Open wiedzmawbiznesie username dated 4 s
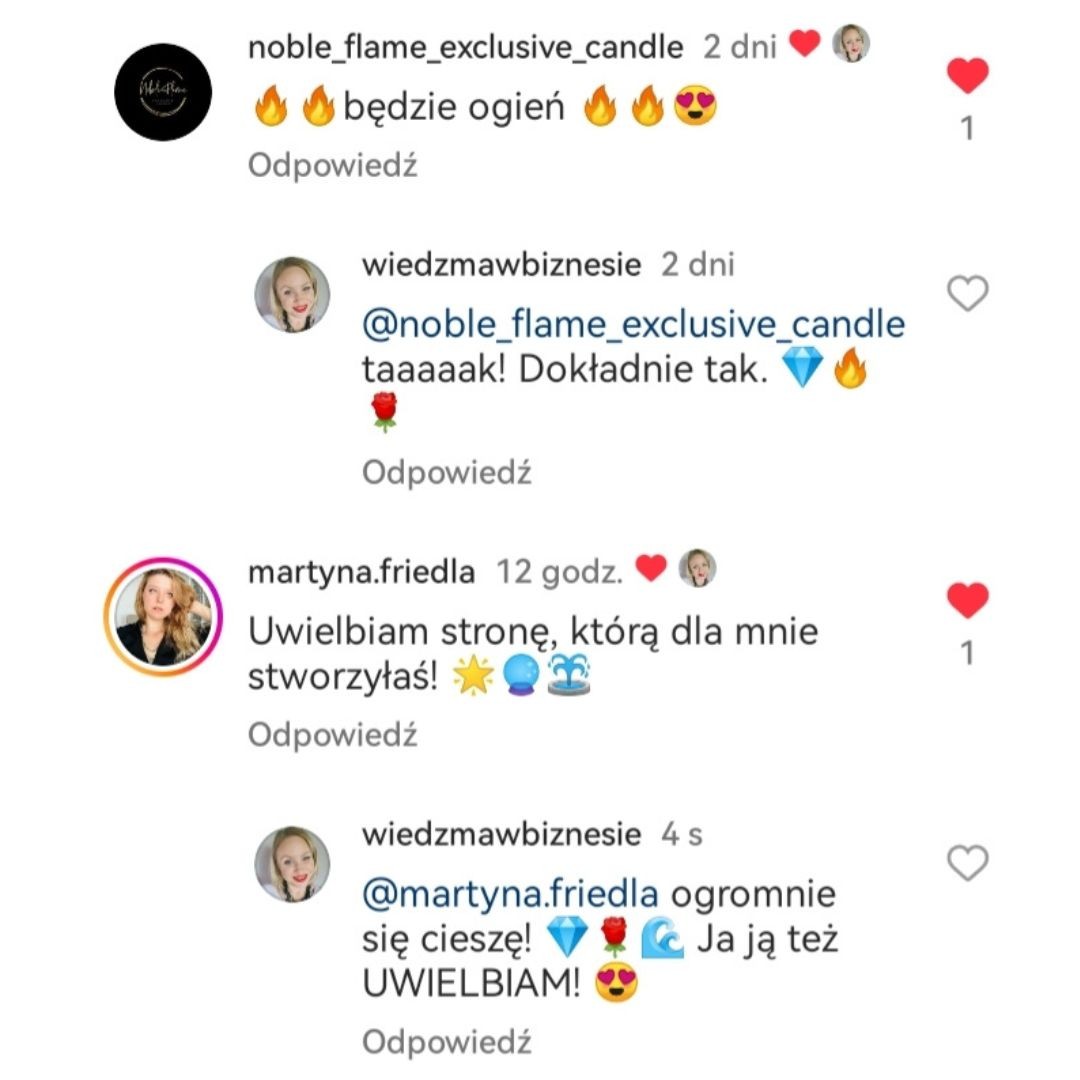The height and width of the screenshot is (1080, 1080). pos(502,835)
